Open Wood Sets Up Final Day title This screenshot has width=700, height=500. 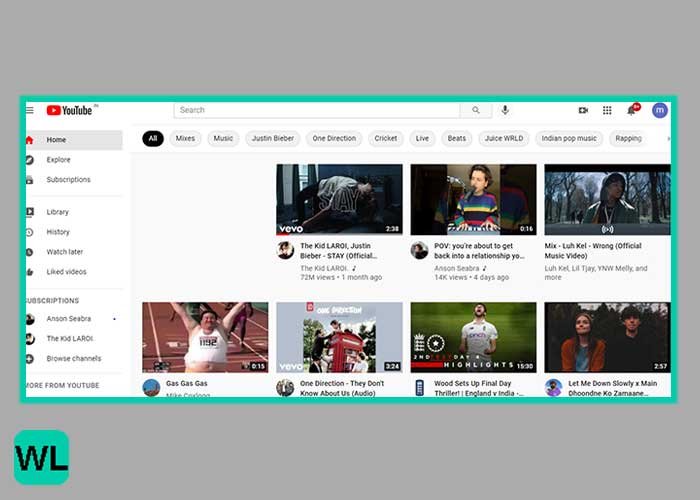(479, 388)
